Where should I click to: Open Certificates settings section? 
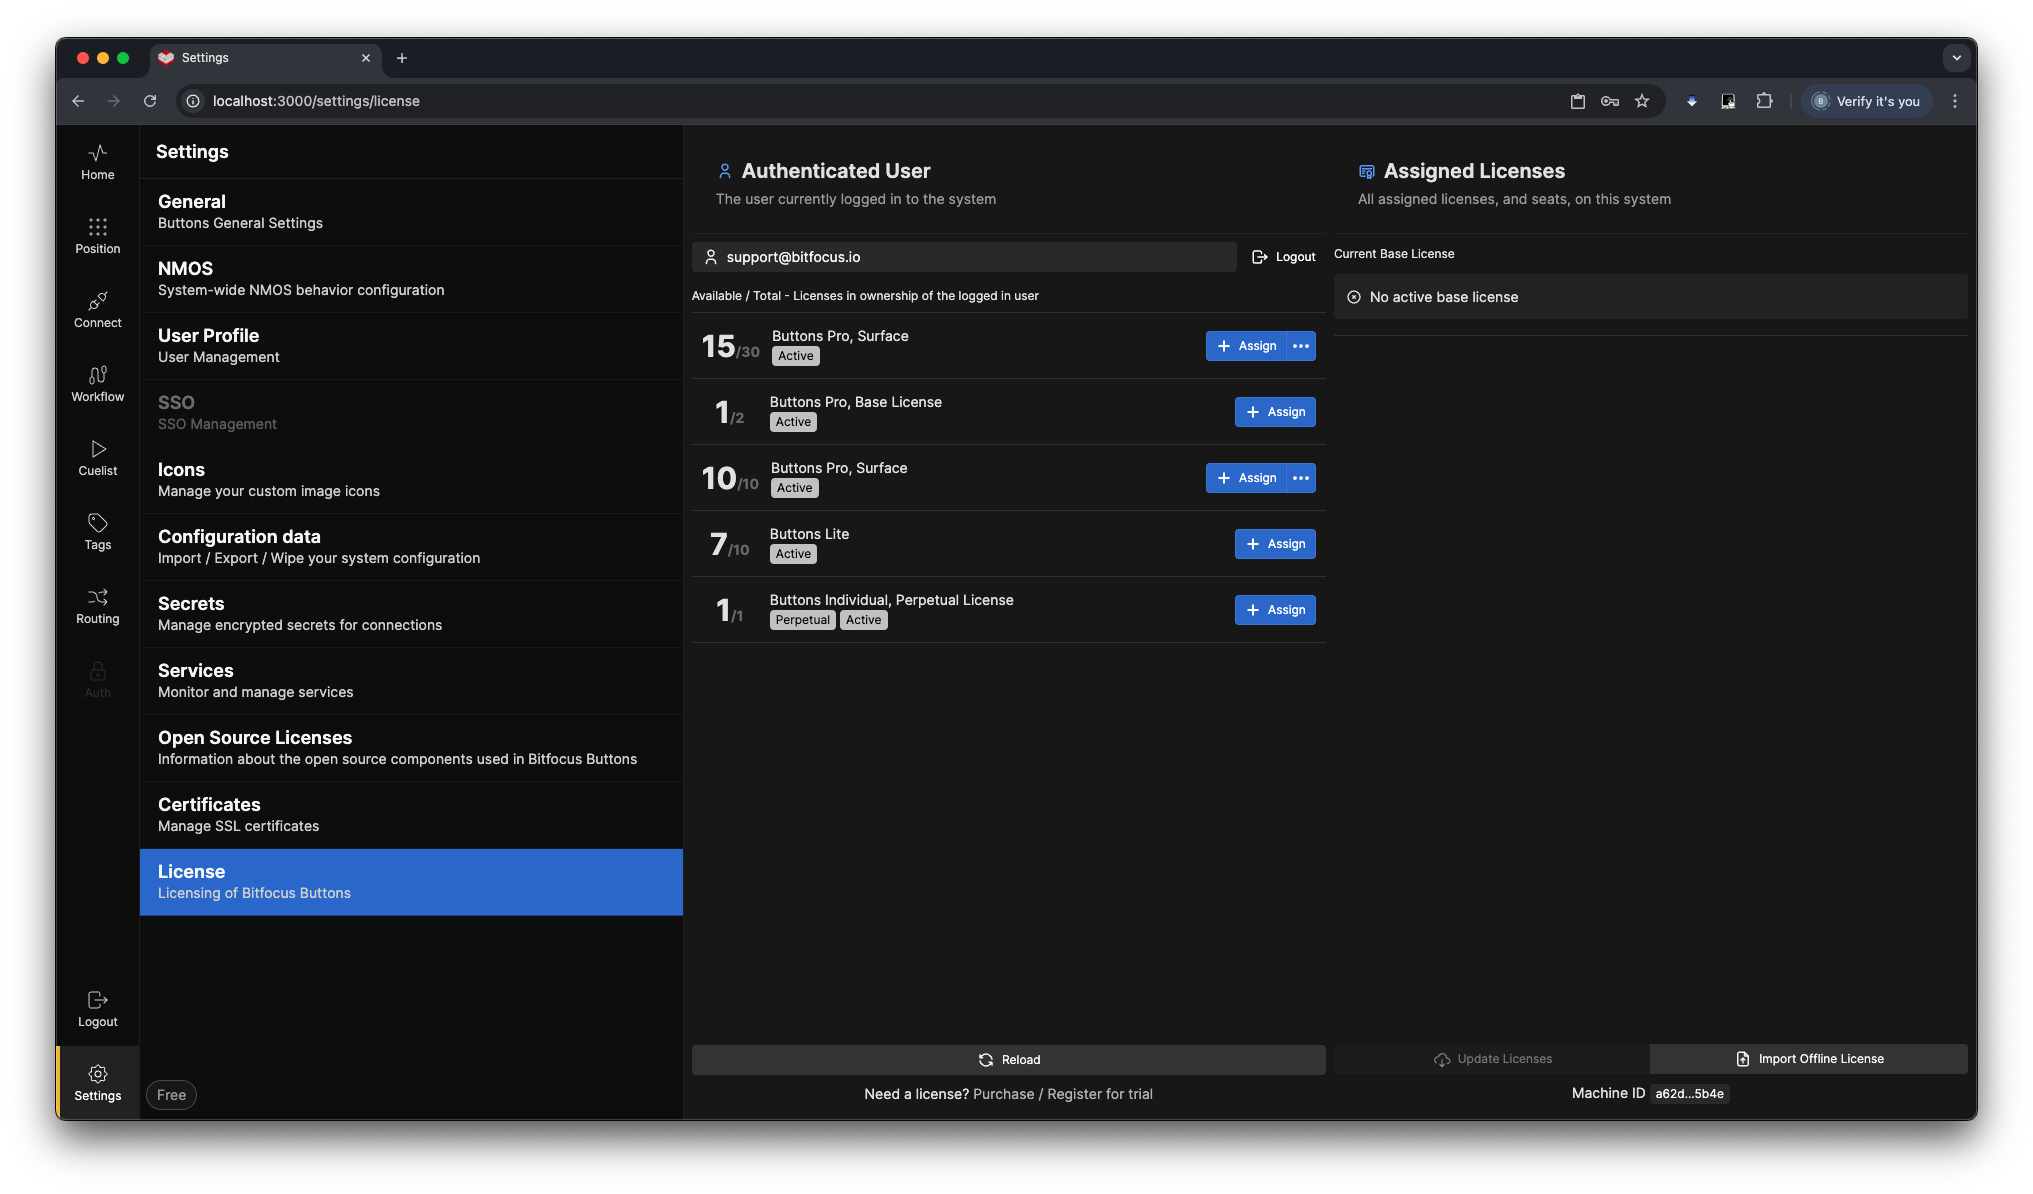point(411,815)
